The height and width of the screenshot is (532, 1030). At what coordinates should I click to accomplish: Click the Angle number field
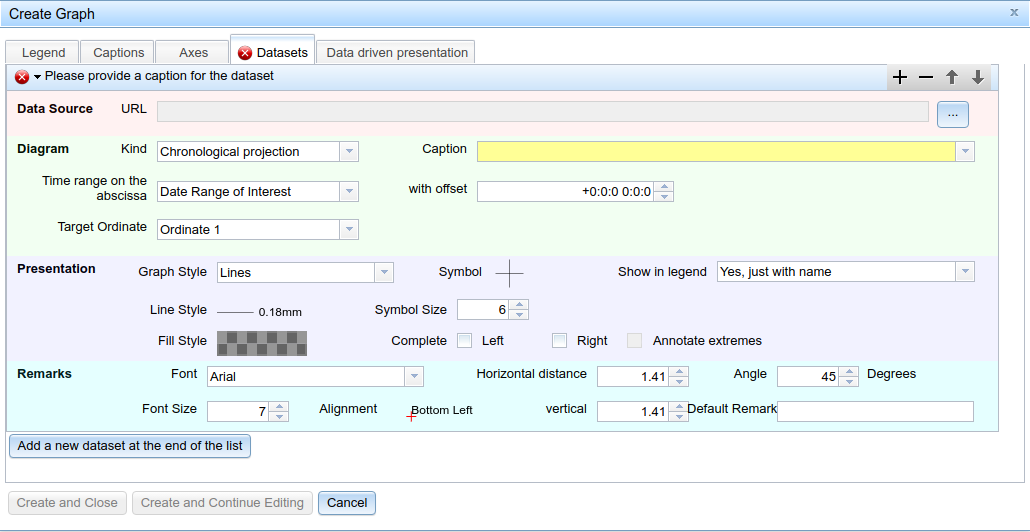[809, 376]
